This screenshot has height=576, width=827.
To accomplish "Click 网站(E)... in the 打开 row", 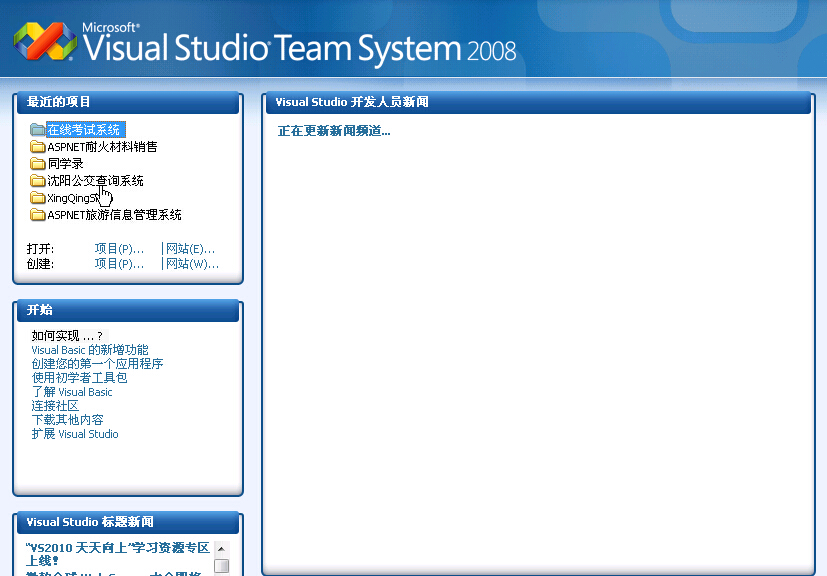I will pos(190,248).
